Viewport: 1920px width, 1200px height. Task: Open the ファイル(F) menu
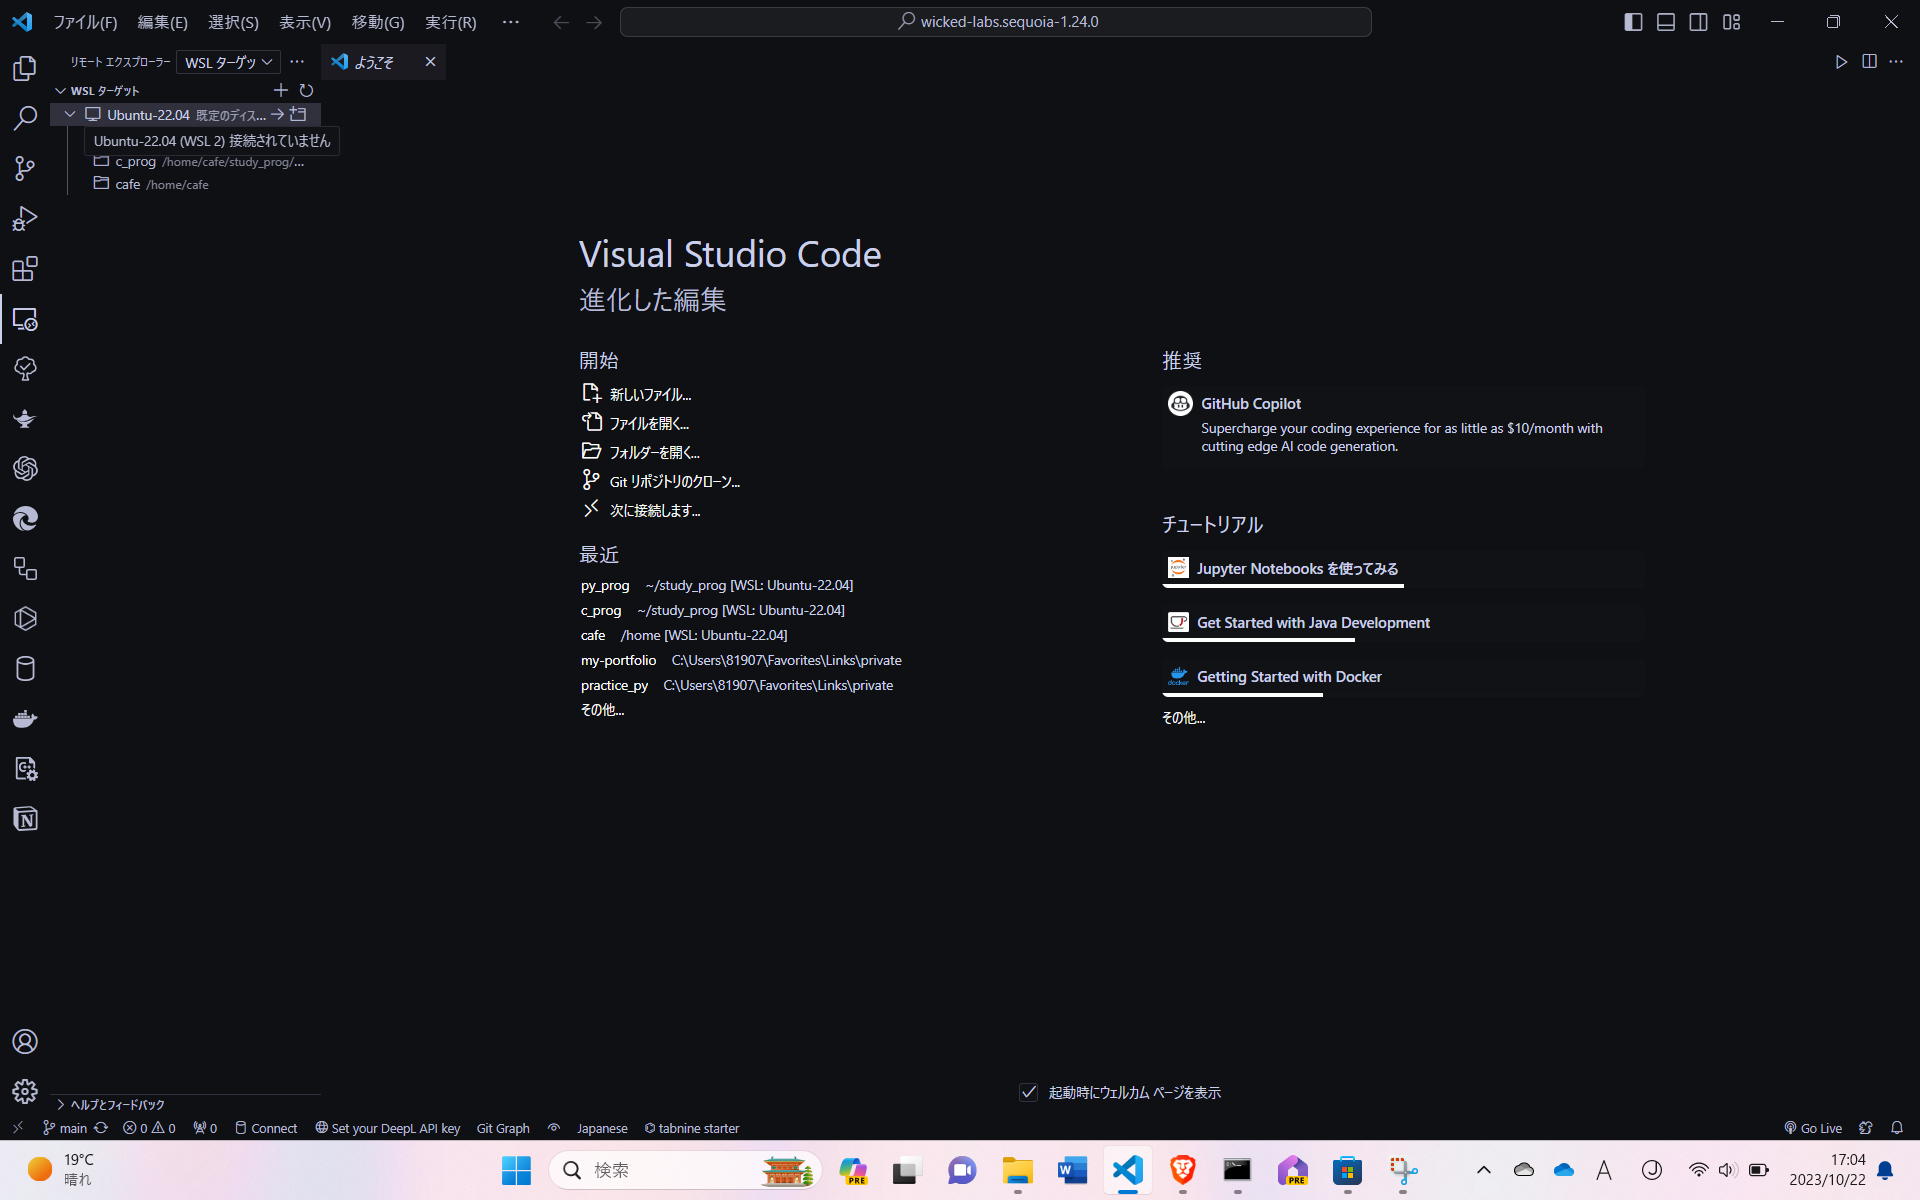pyautogui.click(x=85, y=22)
